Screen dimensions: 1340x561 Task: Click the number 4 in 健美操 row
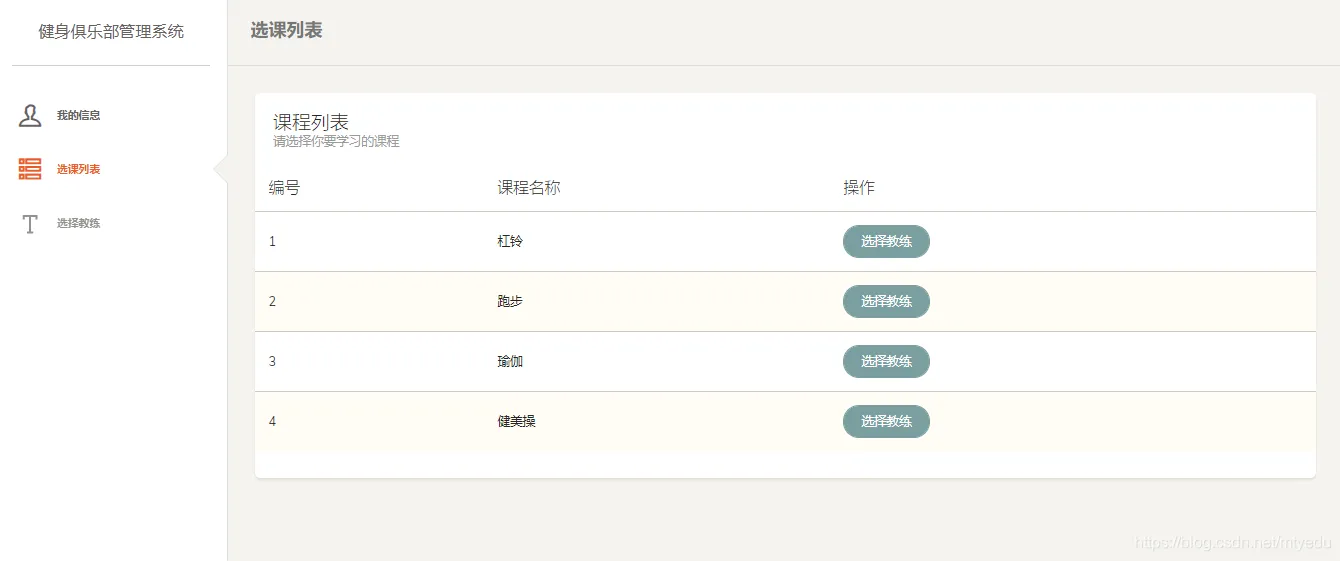272,421
